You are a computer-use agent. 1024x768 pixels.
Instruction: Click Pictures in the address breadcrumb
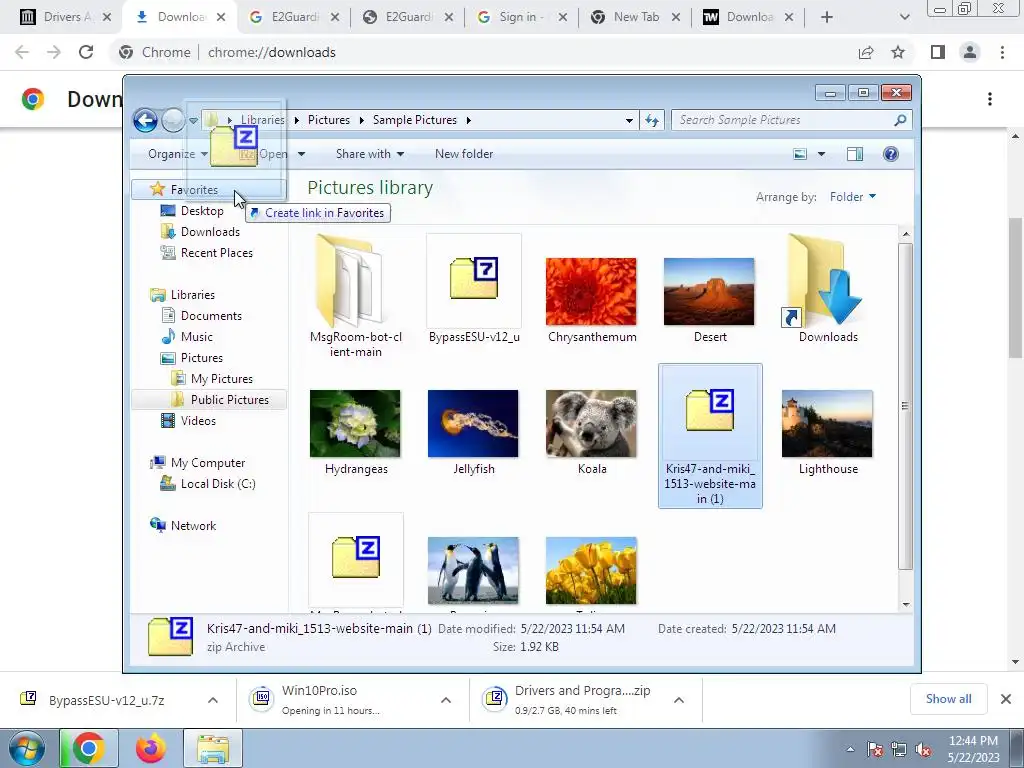pyautogui.click(x=328, y=120)
